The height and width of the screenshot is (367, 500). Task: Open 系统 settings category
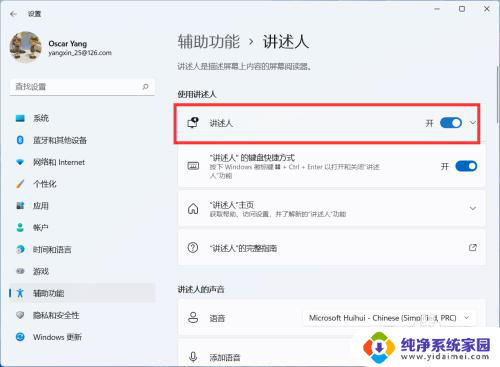(x=82, y=118)
